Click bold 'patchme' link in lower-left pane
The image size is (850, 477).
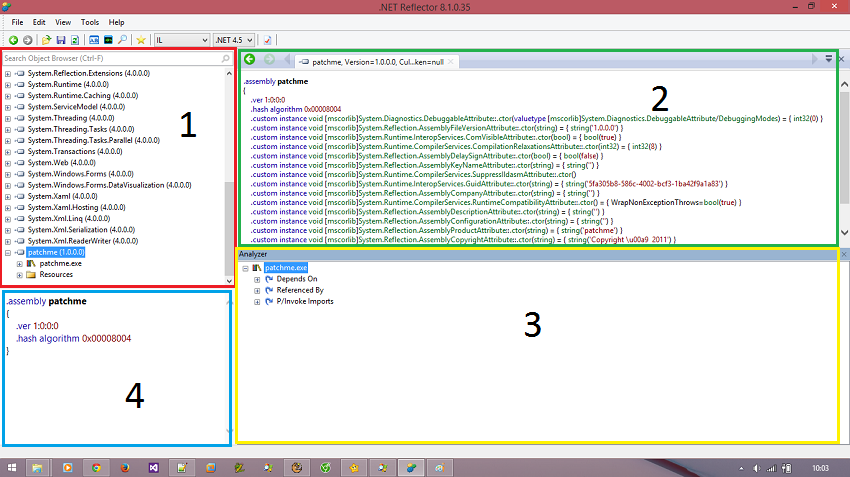tap(67, 301)
